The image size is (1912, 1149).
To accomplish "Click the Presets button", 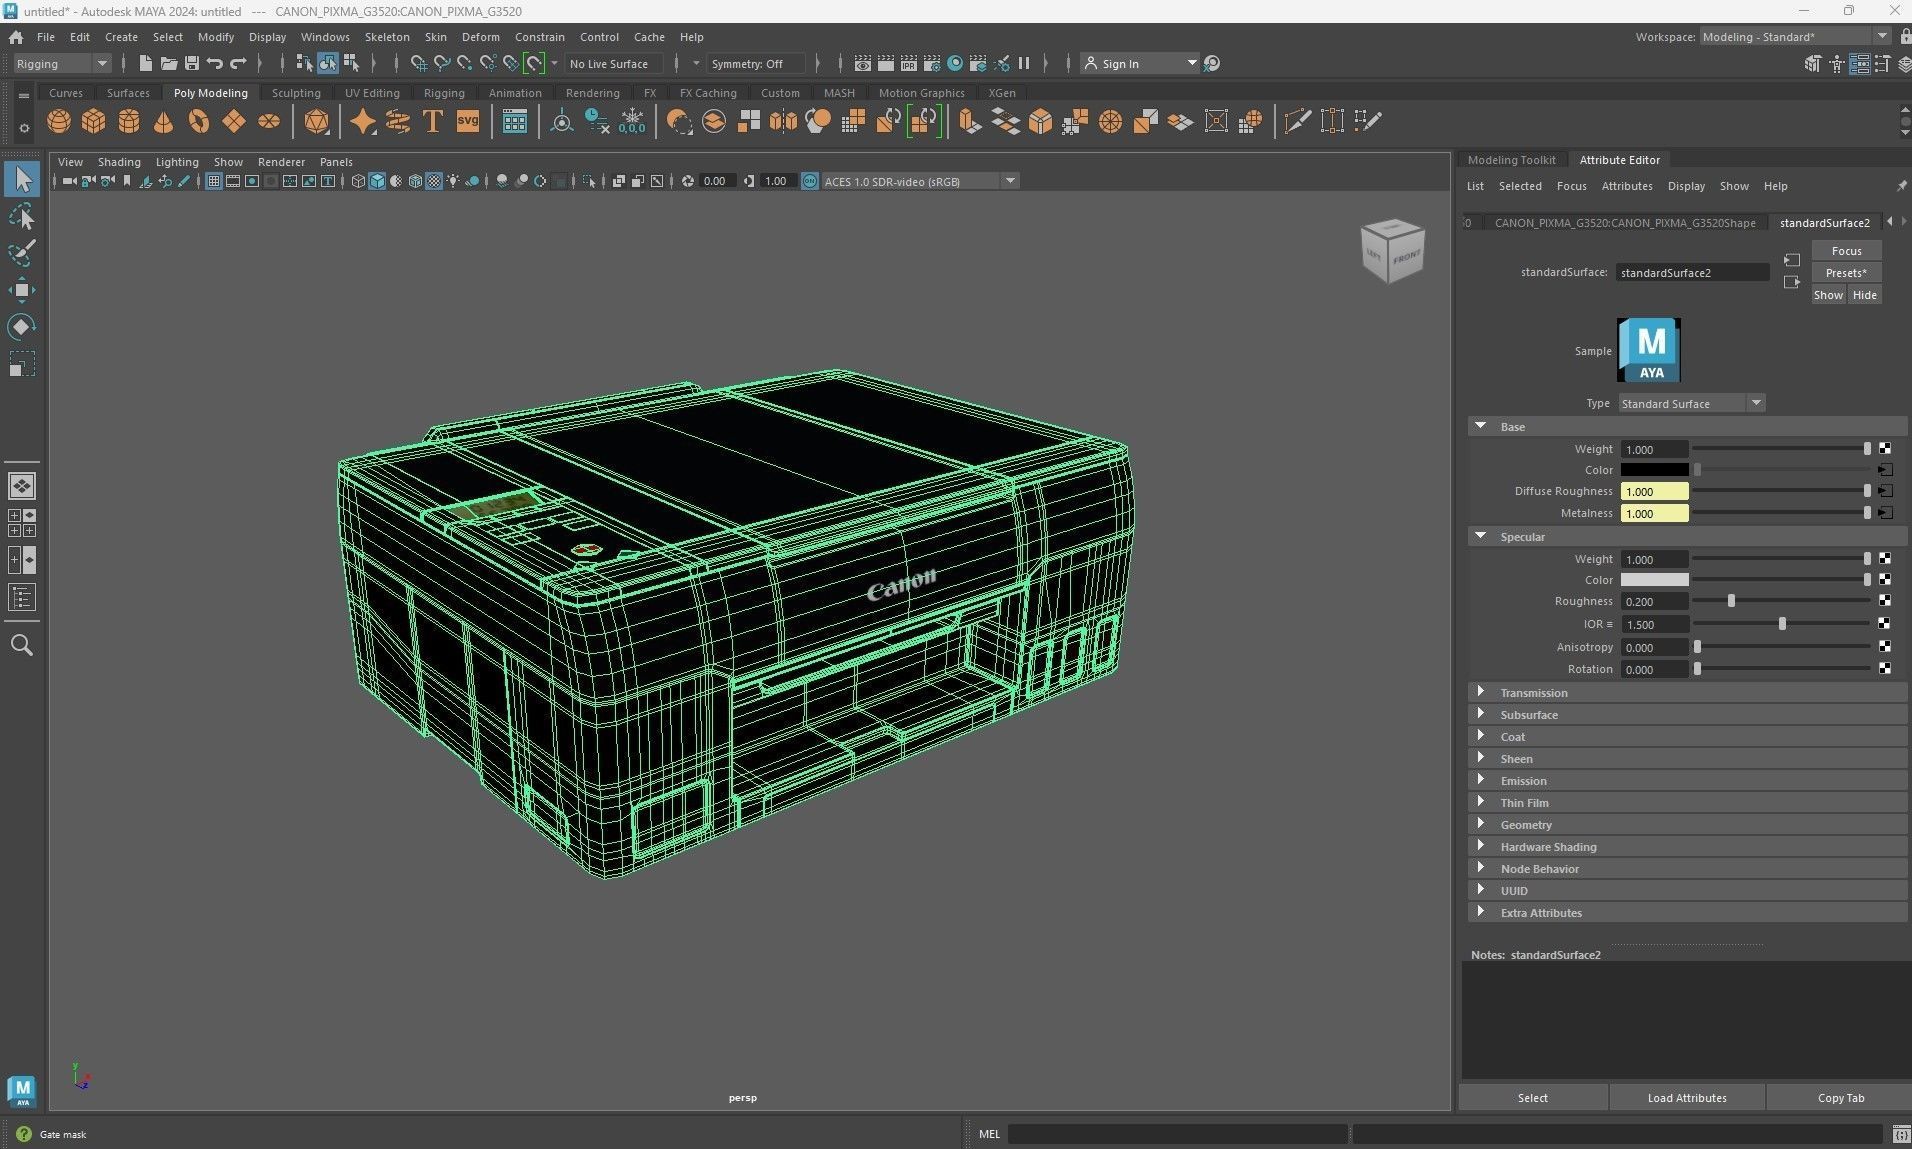I will tap(1845, 273).
